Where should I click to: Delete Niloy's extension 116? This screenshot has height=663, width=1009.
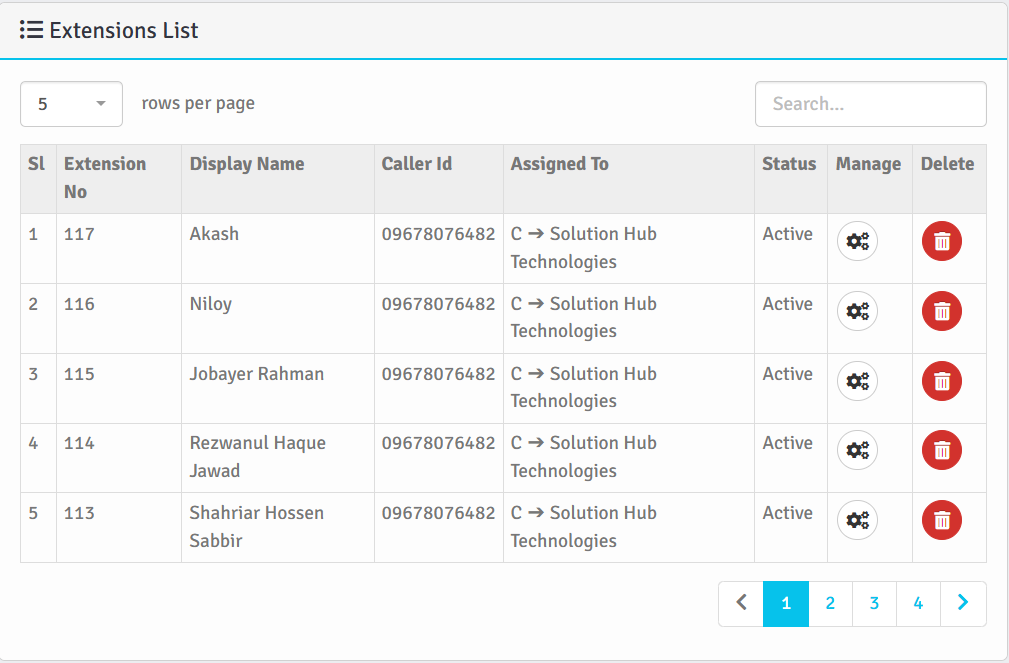(x=941, y=311)
